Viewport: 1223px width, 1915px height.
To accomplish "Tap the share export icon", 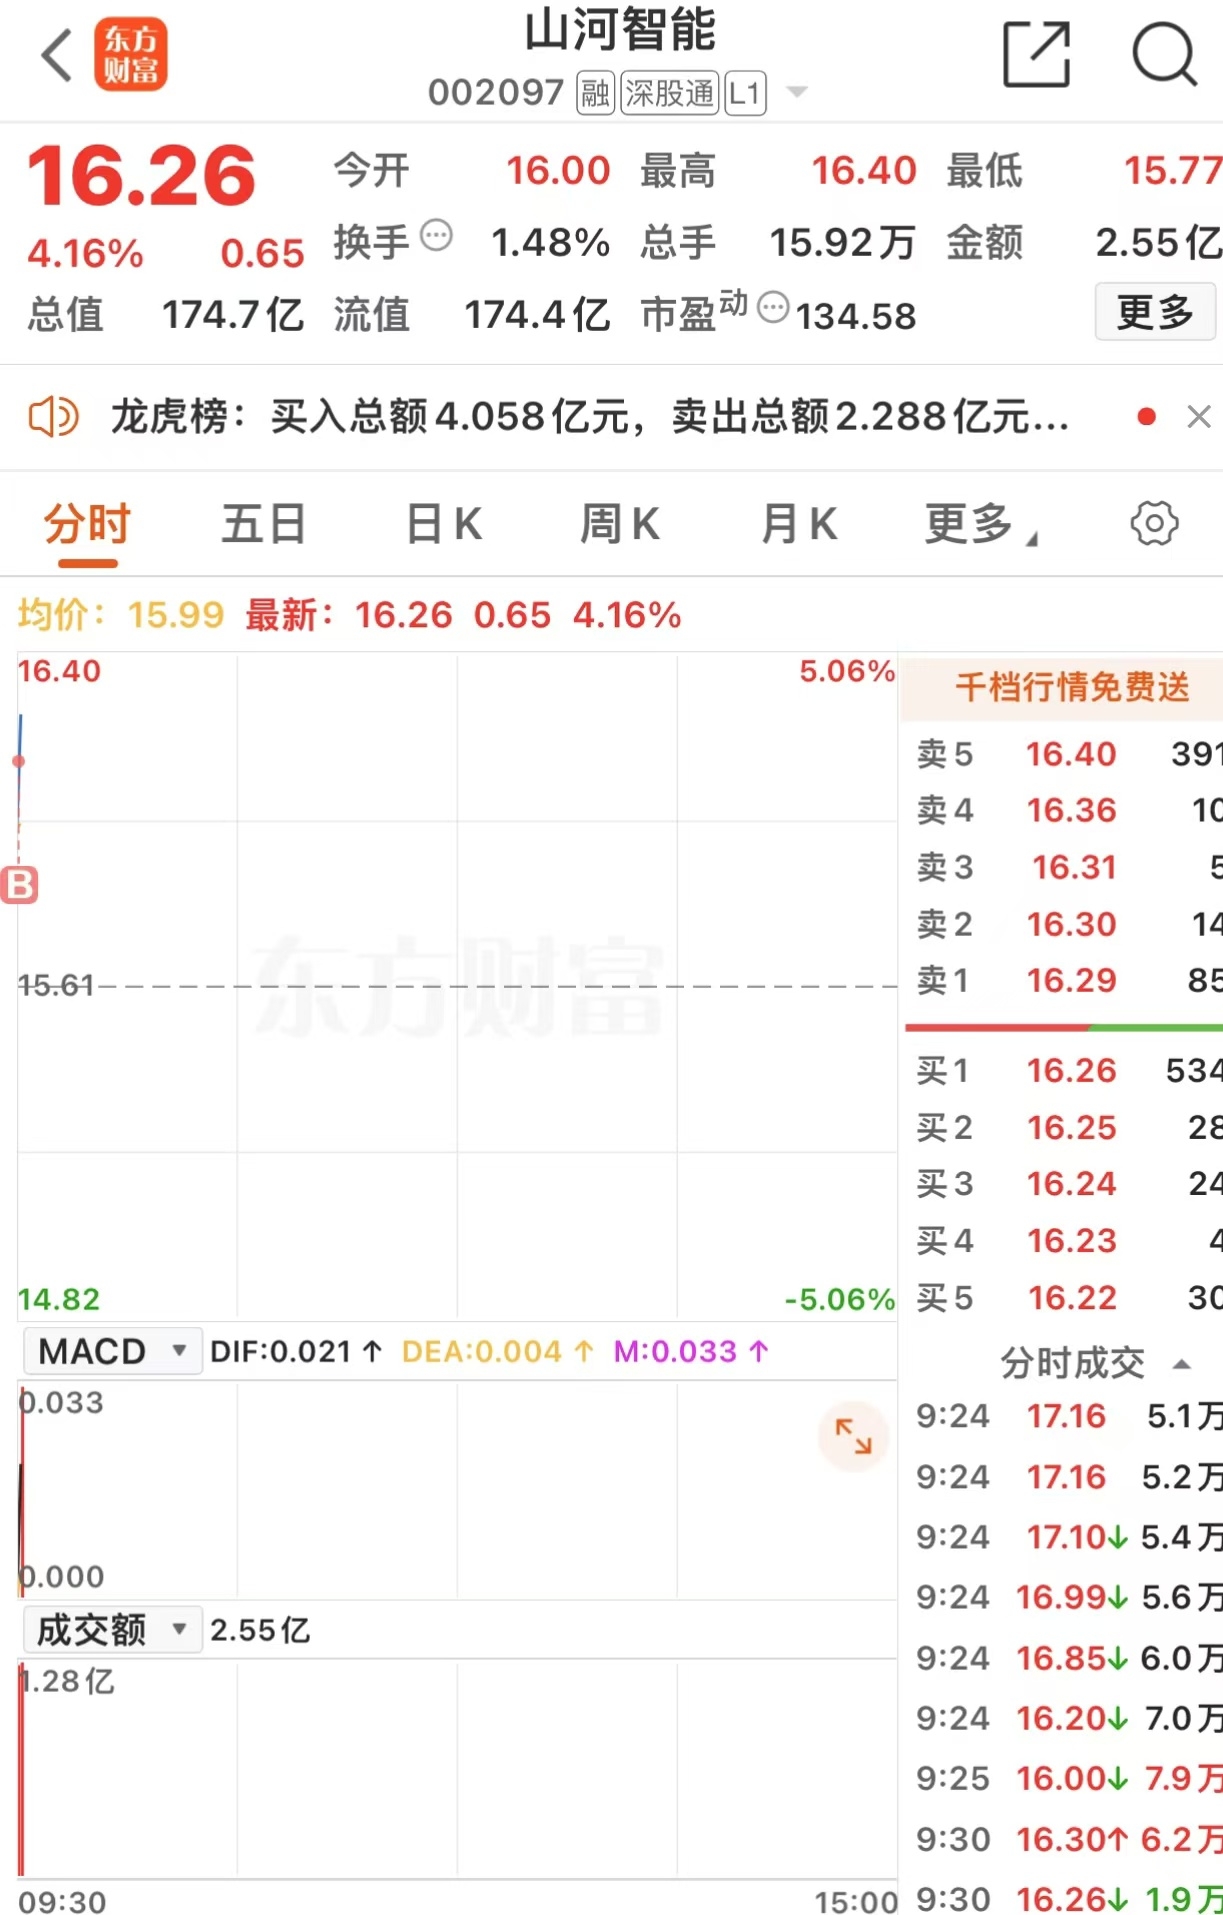I will pos(1037,55).
